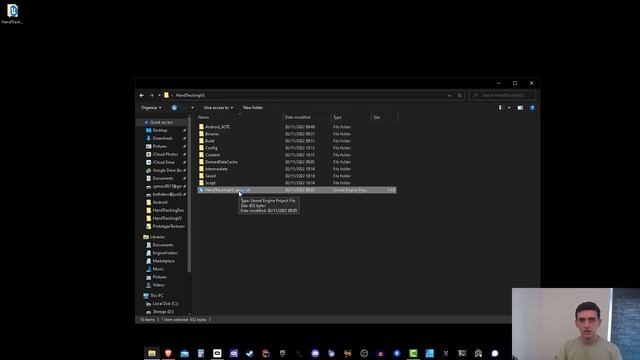This screenshot has height=360, width=640.
Task: Open the more view options dropdown arrow
Action: [x=509, y=108]
